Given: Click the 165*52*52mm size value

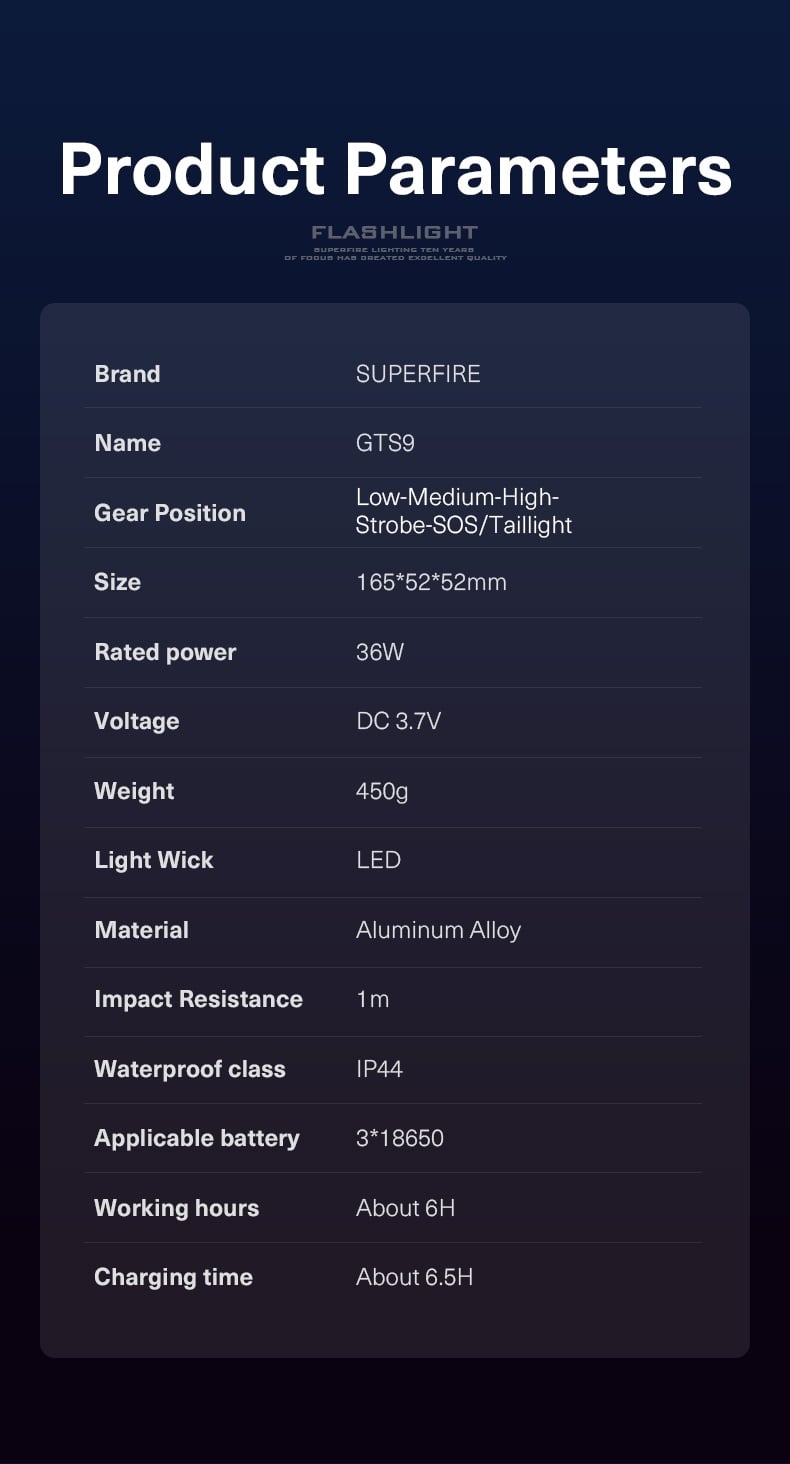Looking at the screenshot, I should point(431,582).
